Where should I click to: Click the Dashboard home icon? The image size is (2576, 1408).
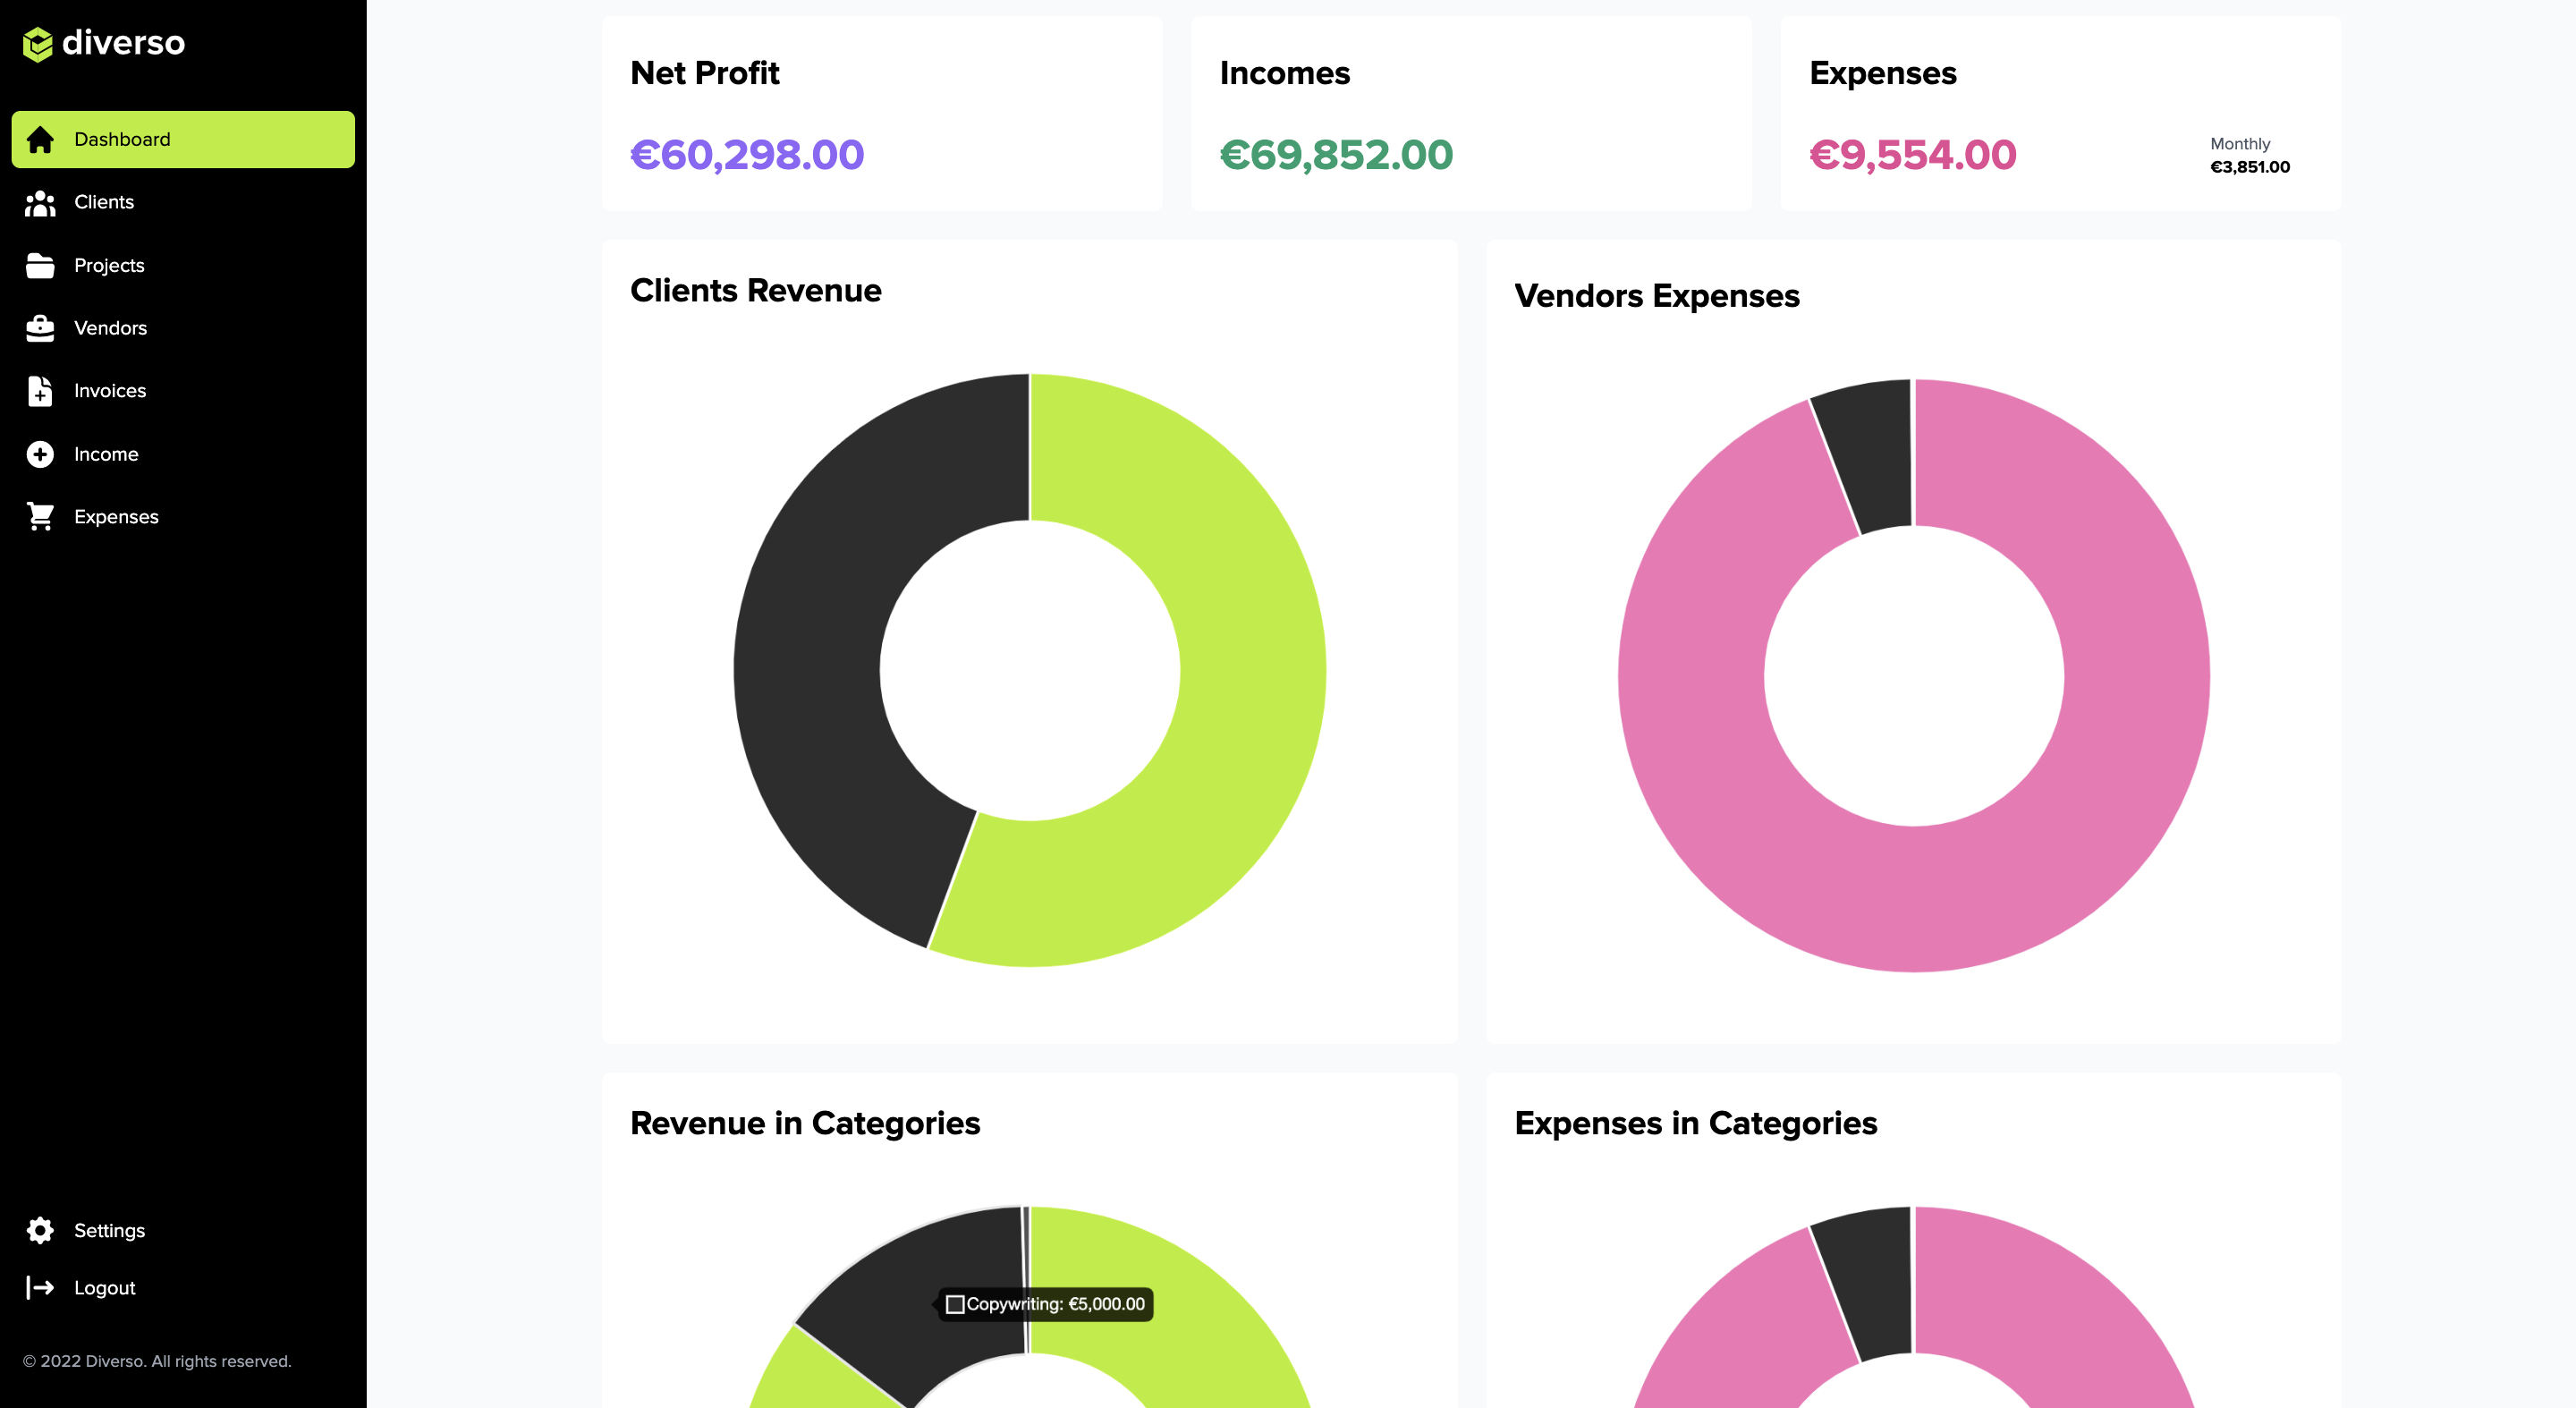click(40, 140)
